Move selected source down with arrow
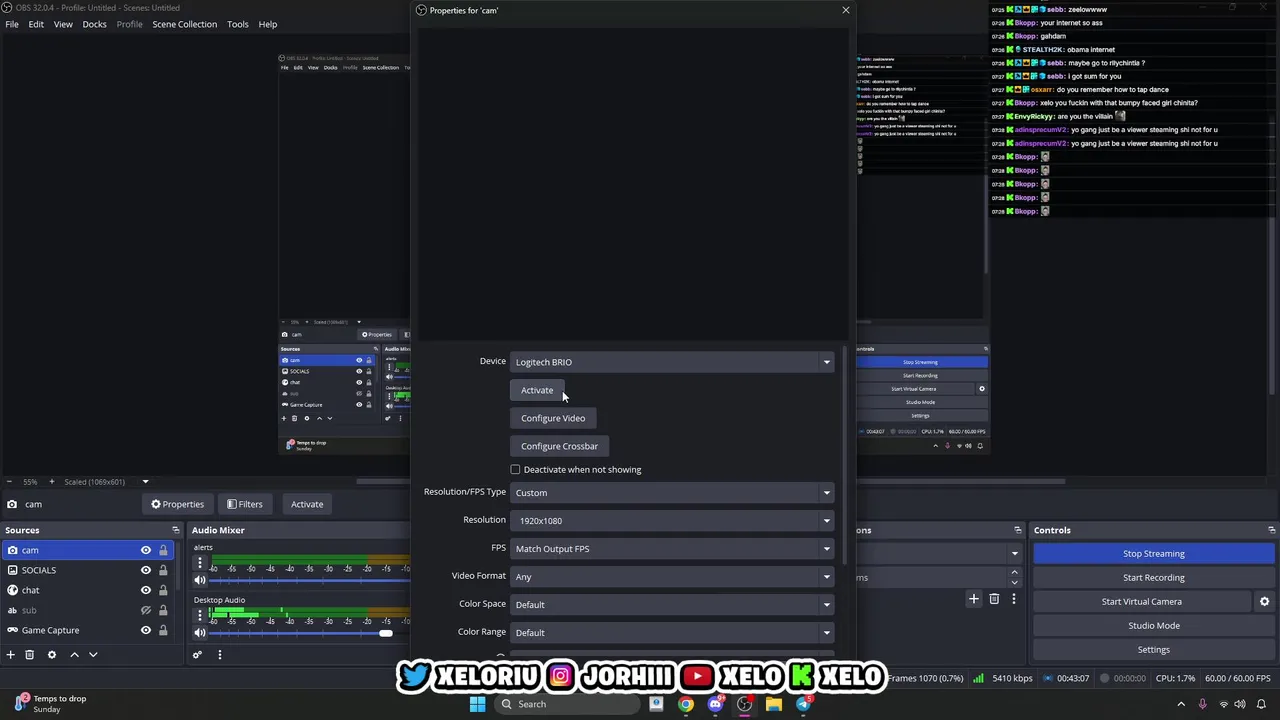 (93, 654)
